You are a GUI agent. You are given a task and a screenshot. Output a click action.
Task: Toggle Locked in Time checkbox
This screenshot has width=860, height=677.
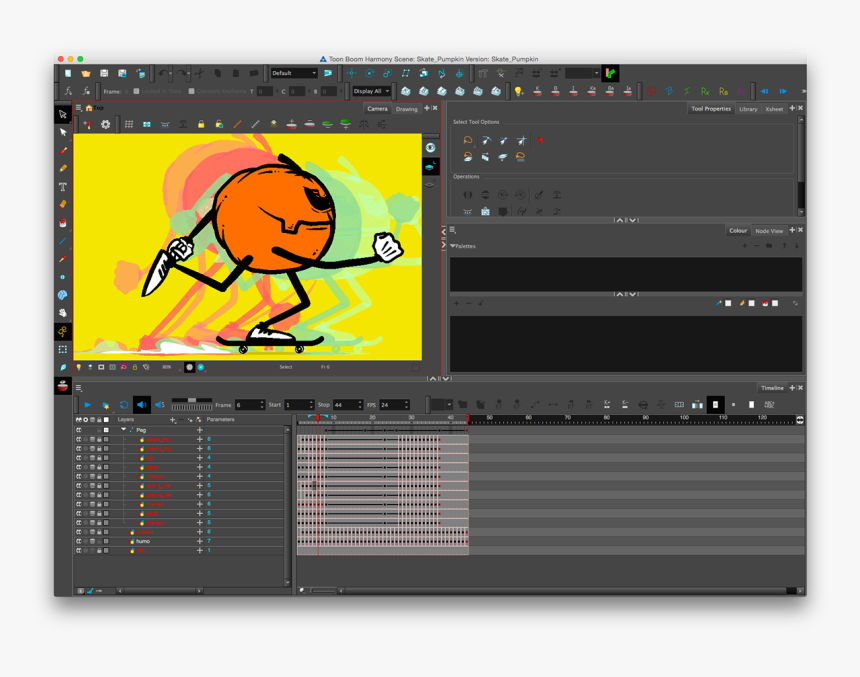click(x=137, y=92)
